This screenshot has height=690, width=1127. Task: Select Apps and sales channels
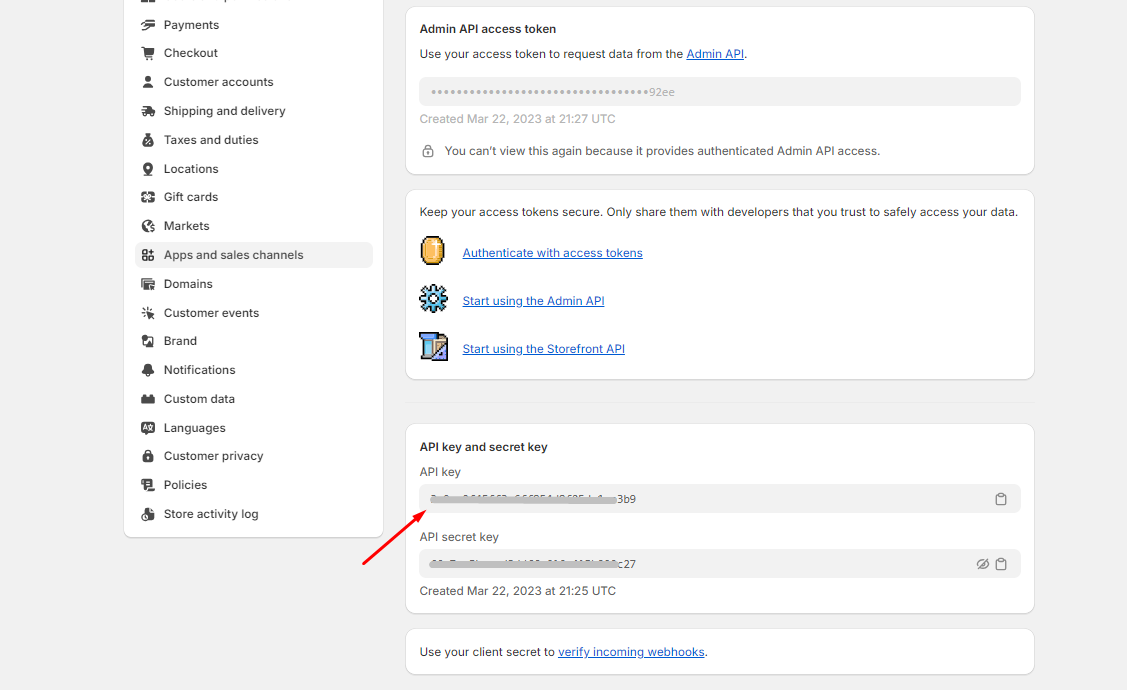pyautogui.click(x=233, y=255)
